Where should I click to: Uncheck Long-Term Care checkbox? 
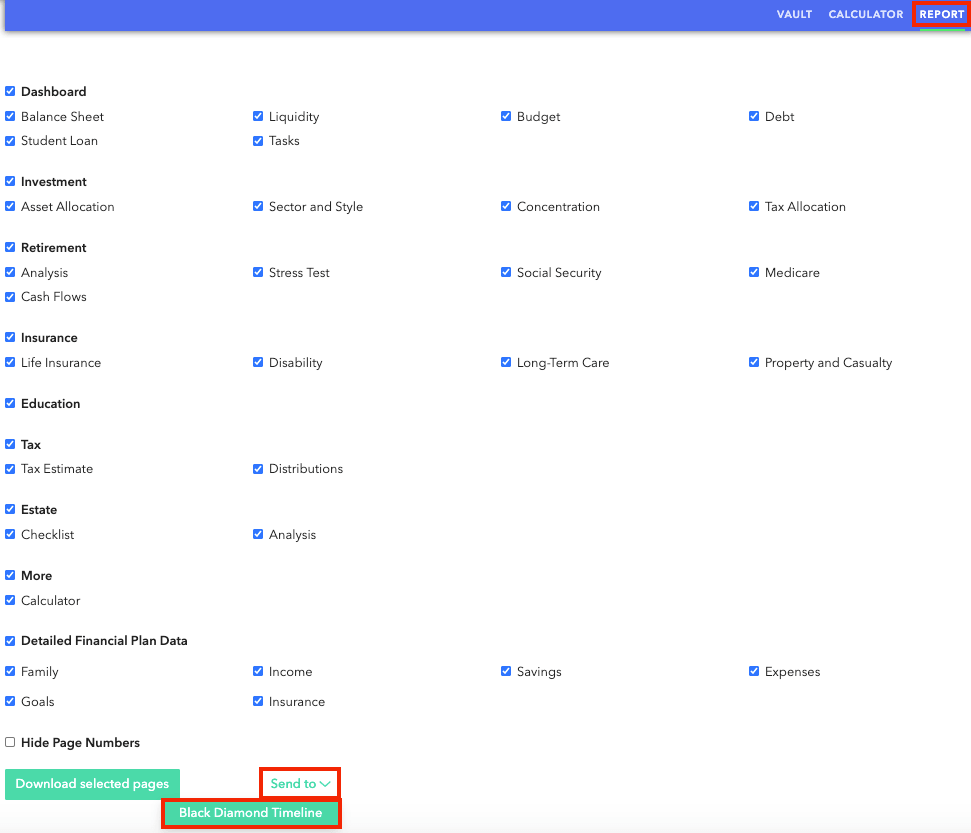click(506, 362)
